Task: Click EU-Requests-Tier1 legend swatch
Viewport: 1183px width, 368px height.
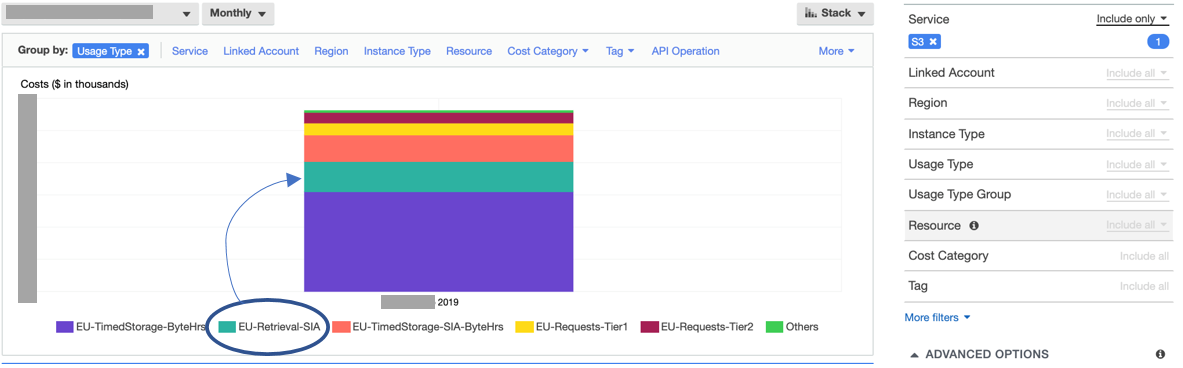Action: 524,327
